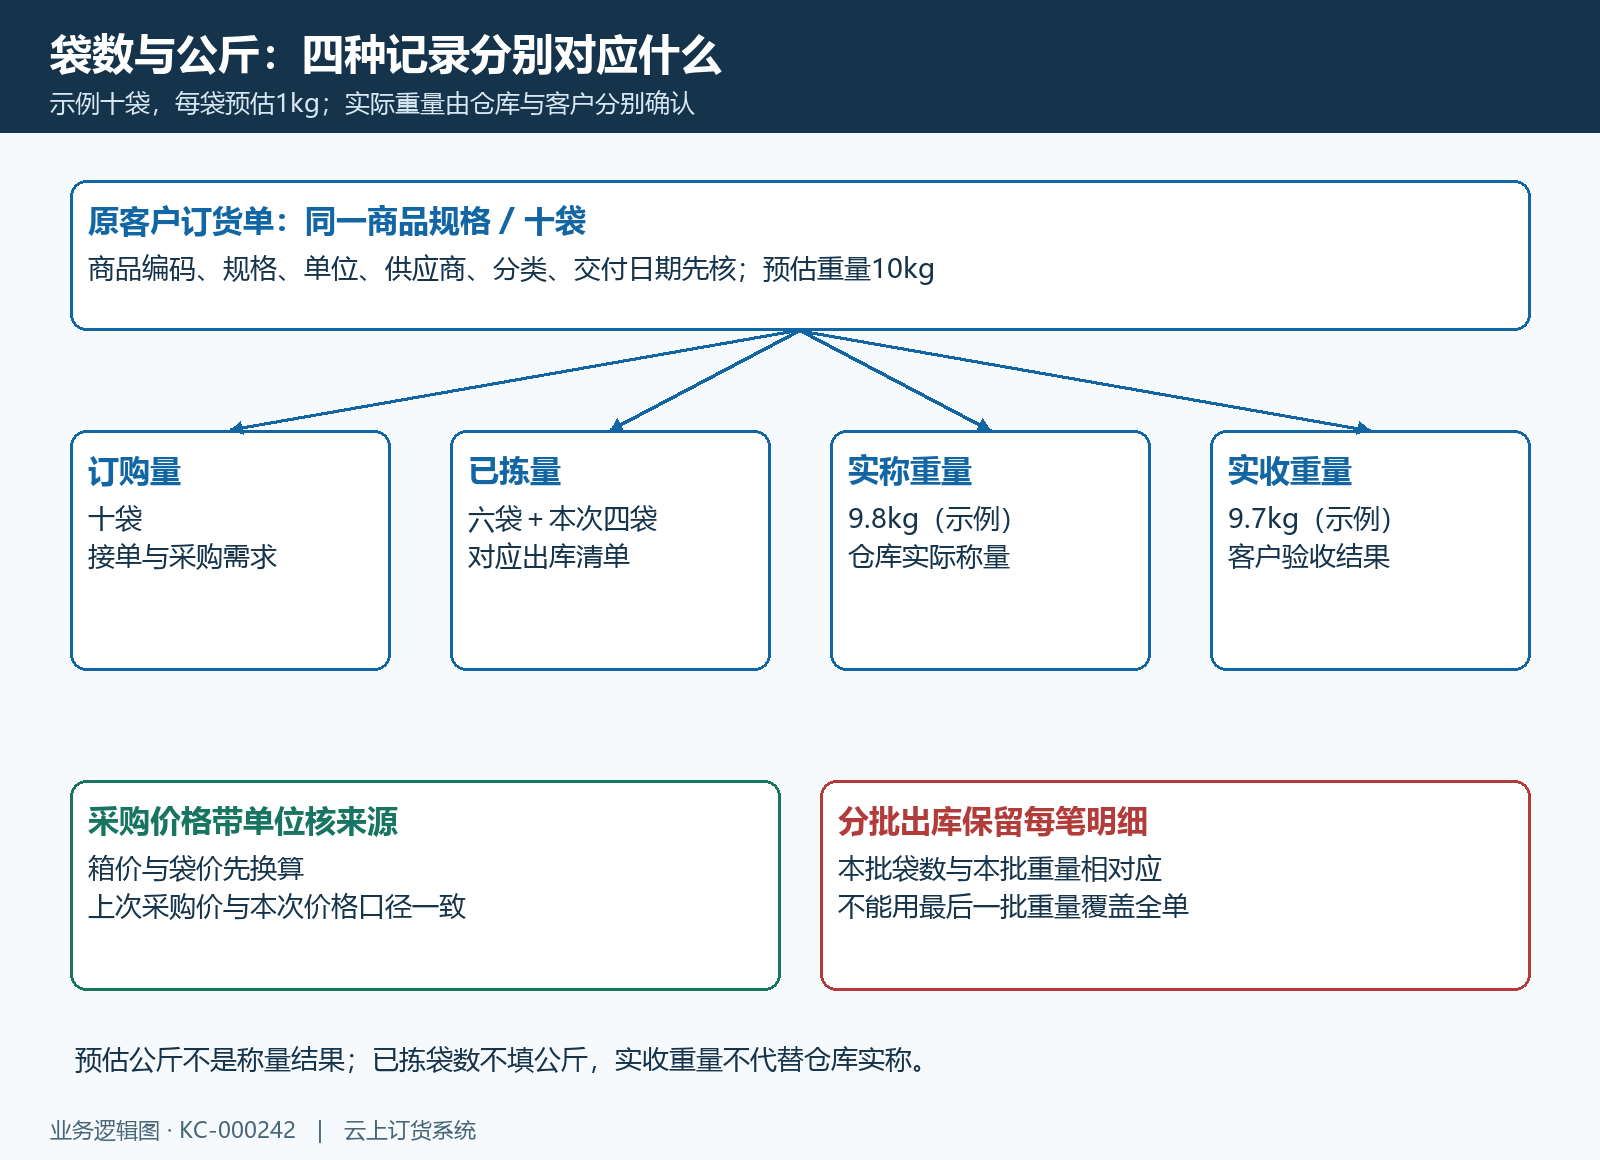Click footer text 业务逻辑图 · KC-000242
This screenshot has height=1160, width=1600.
(173, 1131)
